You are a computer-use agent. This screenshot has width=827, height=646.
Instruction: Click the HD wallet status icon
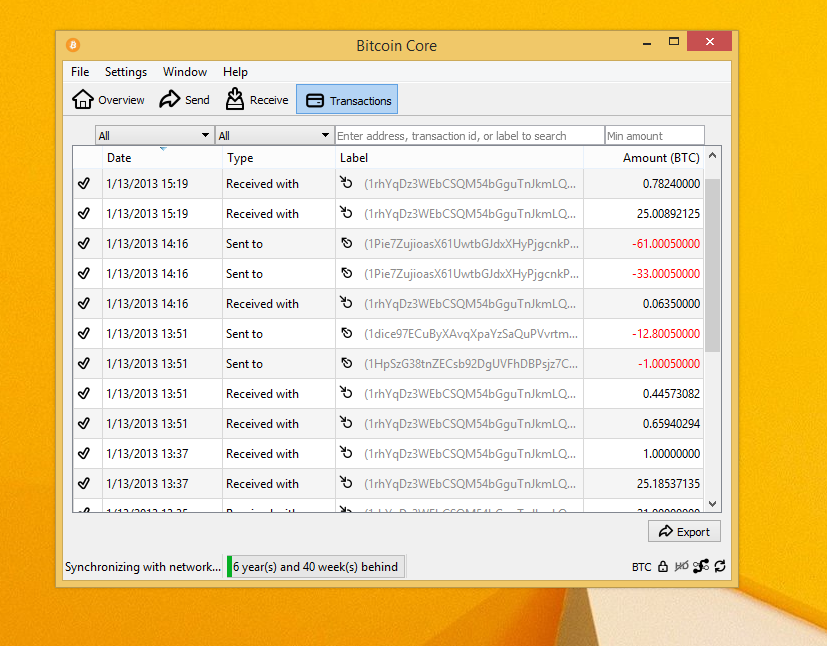click(x=681, y=566)
